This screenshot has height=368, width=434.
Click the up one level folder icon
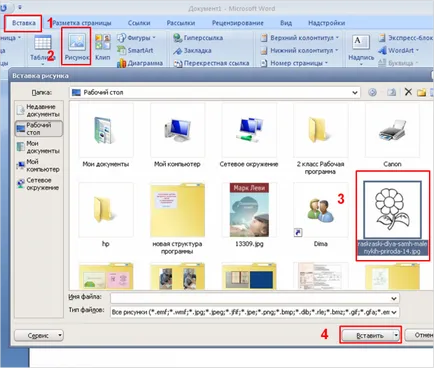(391, 92)
